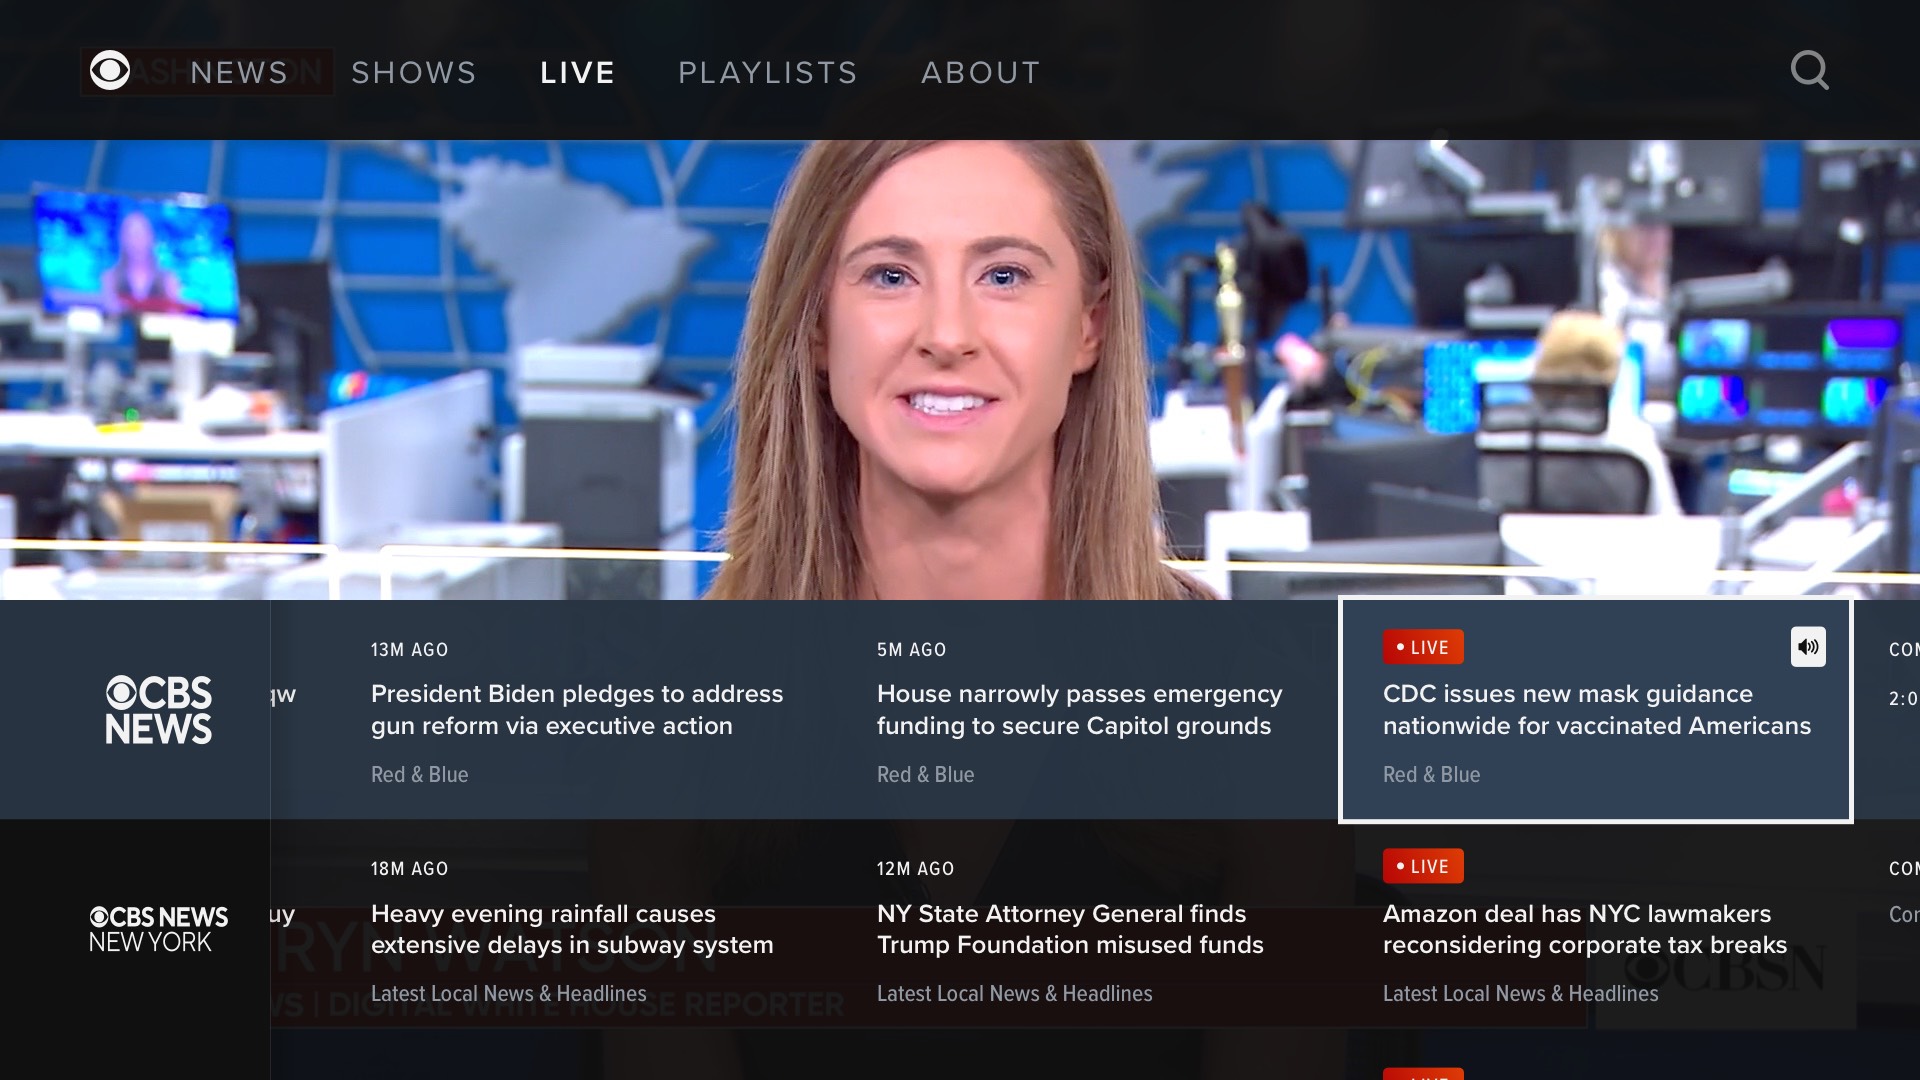Viewport: 1920px width, 1080px height.
Task: Click the live video preview of anchor
Action: click(960, 370)
